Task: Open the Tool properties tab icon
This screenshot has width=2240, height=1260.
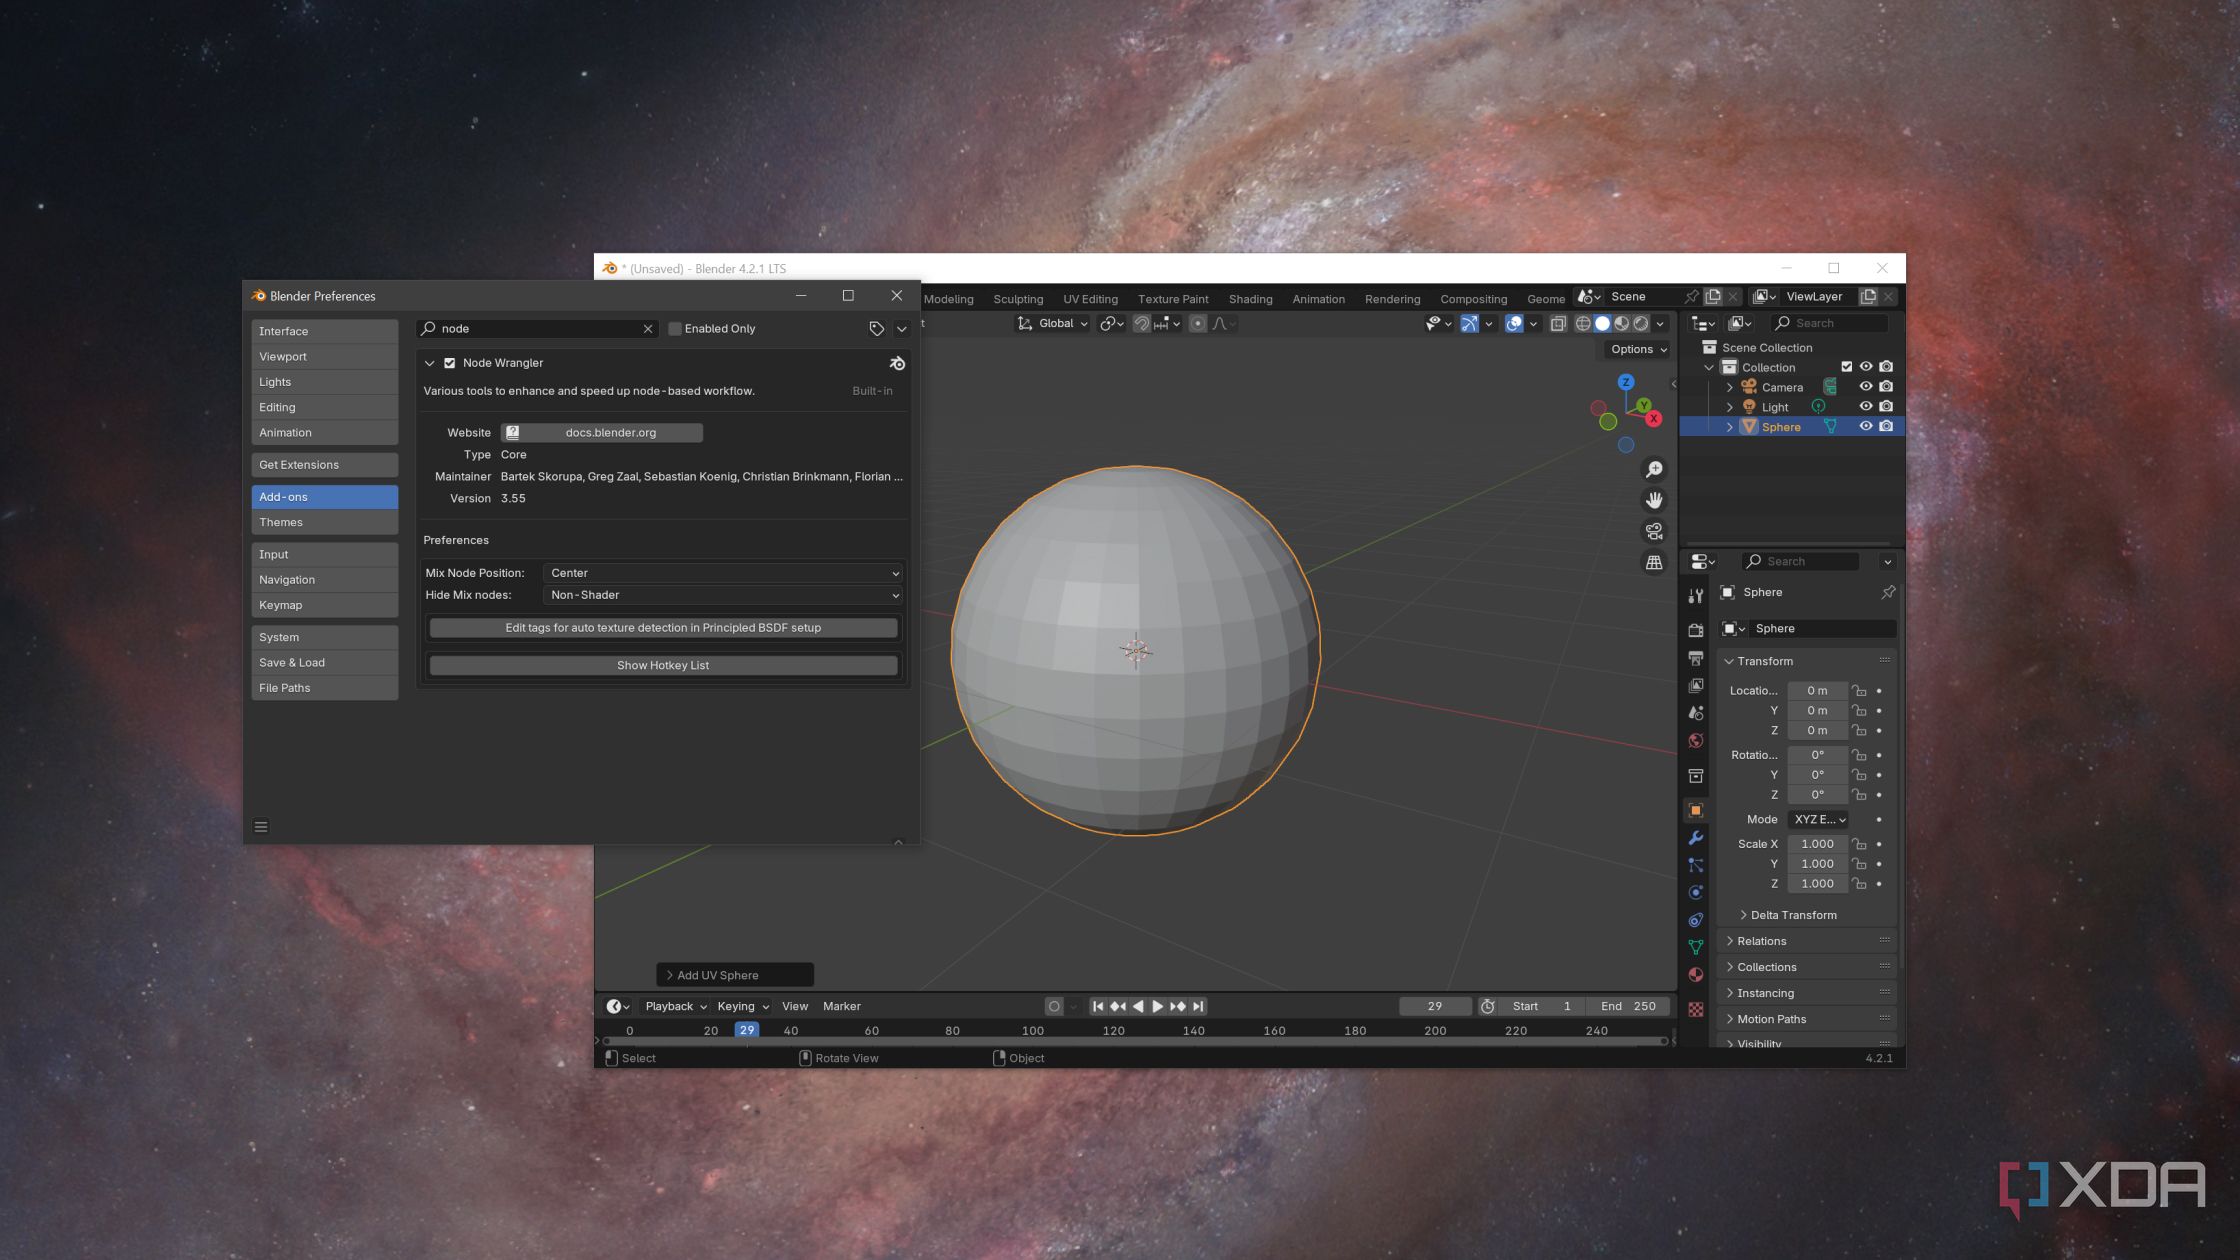Action: click(x=1696, y=596)
